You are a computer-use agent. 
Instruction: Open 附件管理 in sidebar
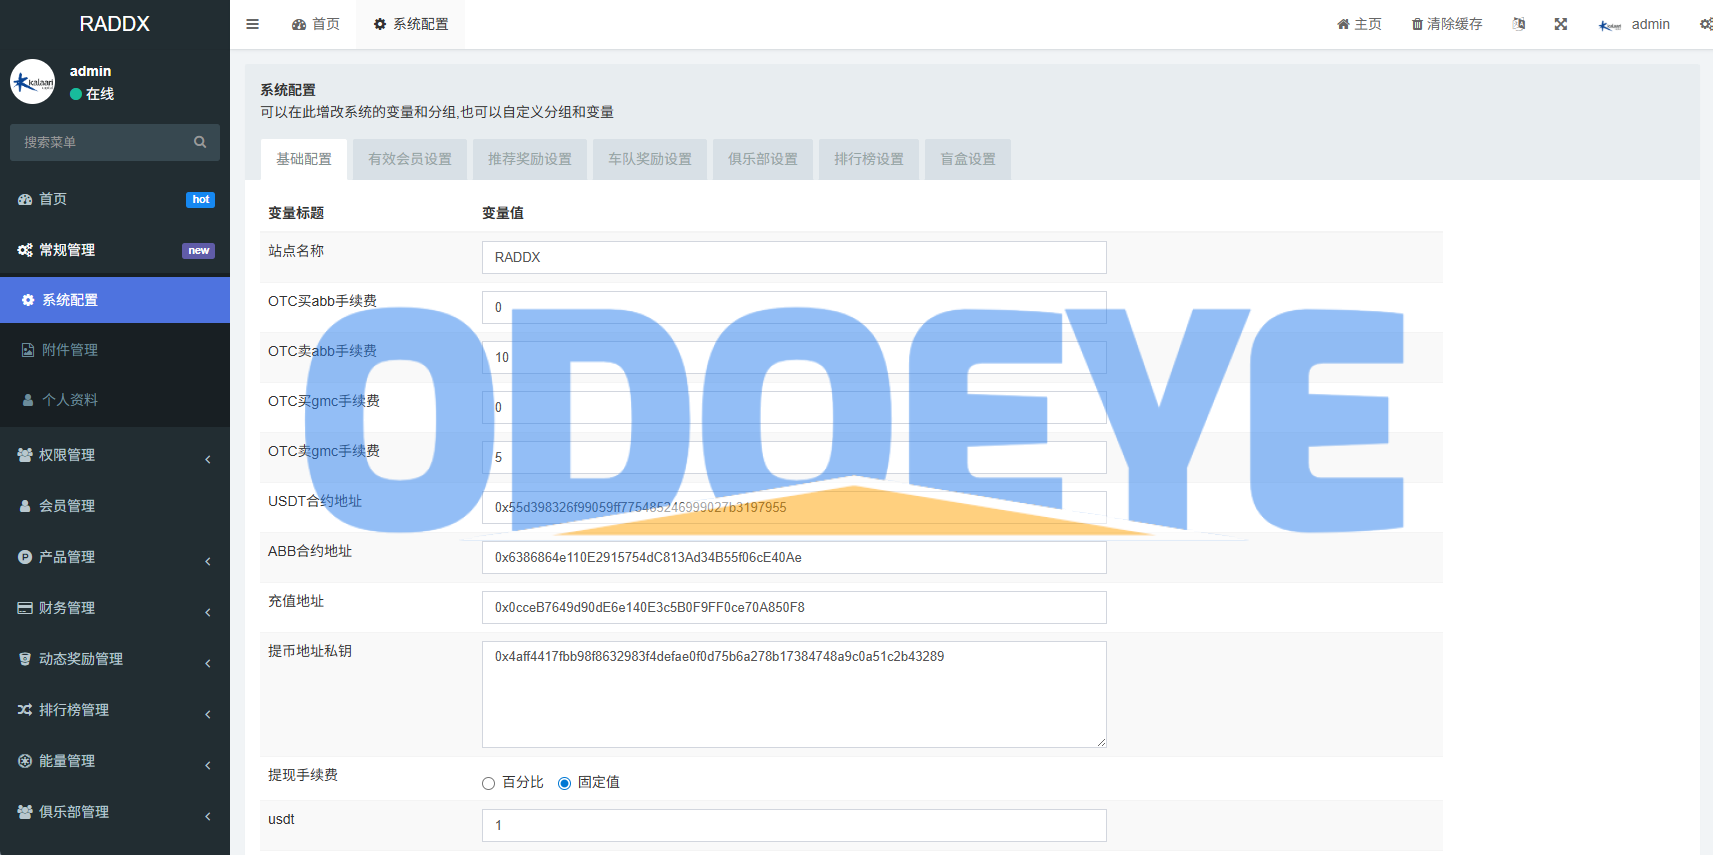pyautogui.click(x=115, y=350)
